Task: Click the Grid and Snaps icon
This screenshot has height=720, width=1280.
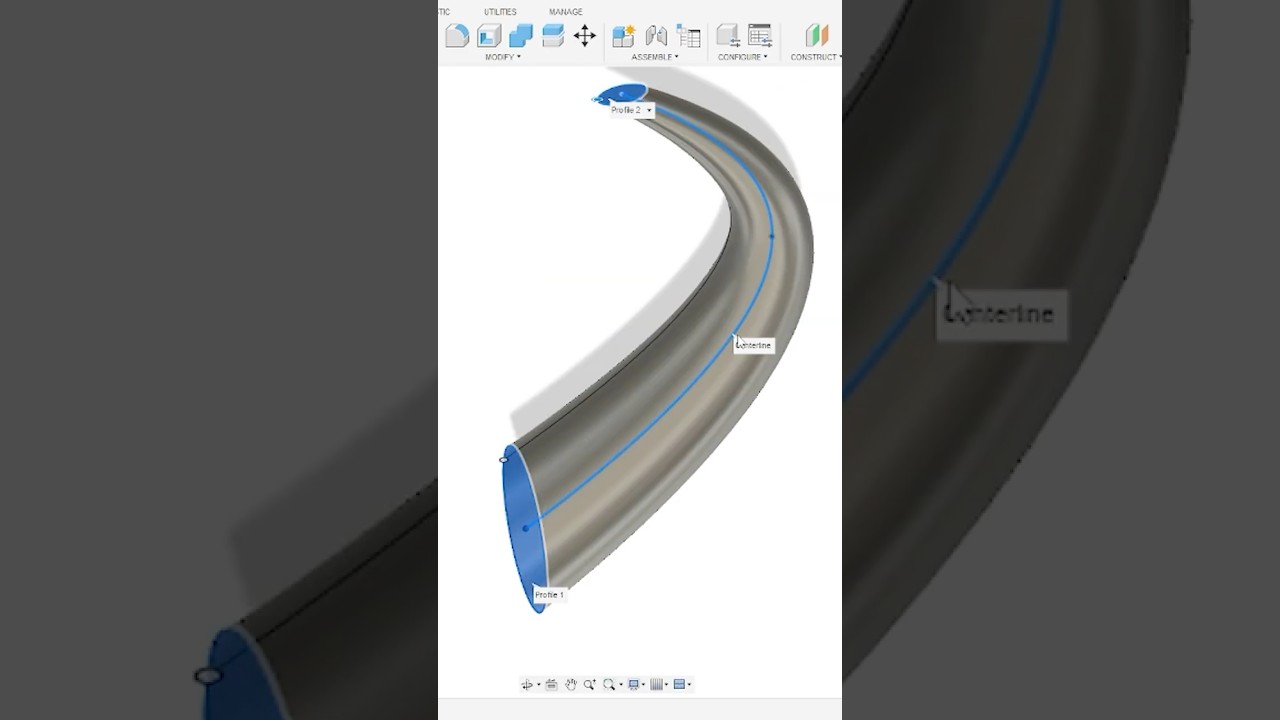Action: click(656, 685)
